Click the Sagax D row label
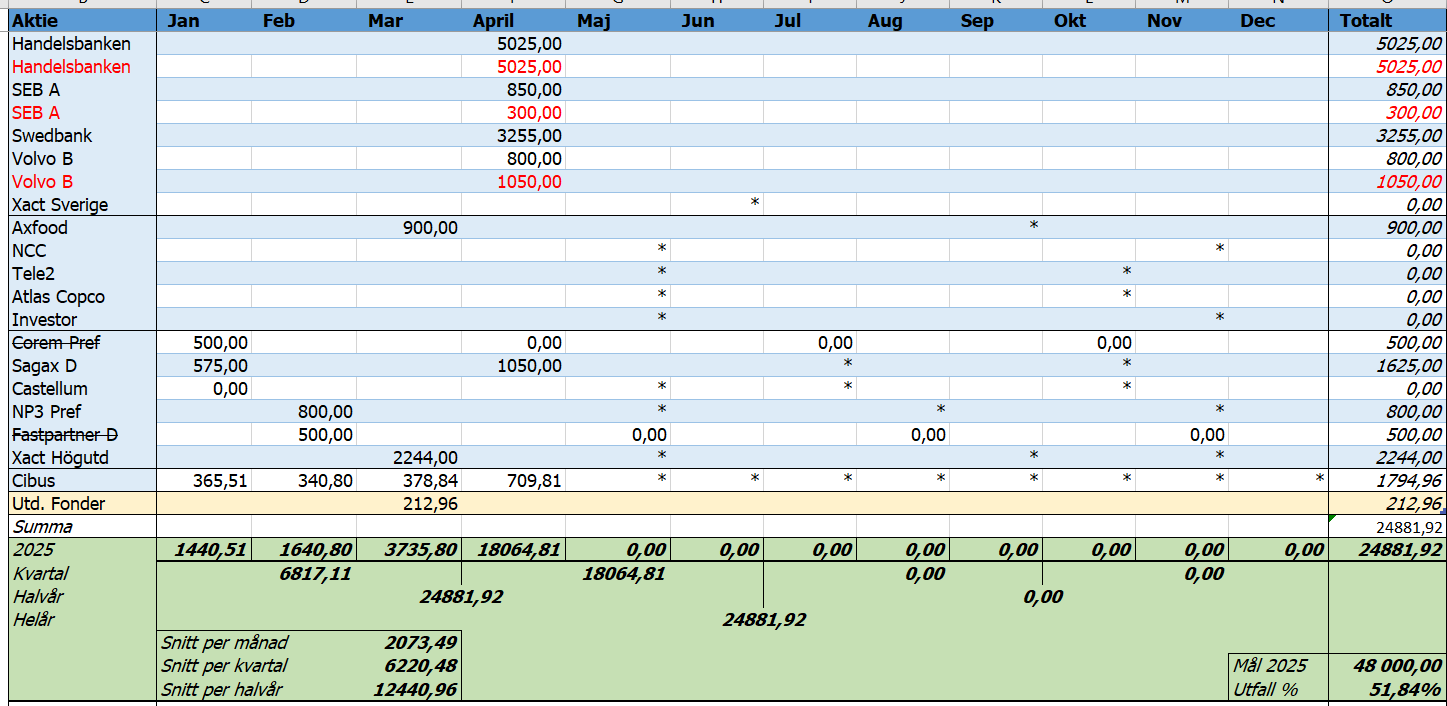The height and width of the screenshot is (706, 1447). click(x=44, y=366)
